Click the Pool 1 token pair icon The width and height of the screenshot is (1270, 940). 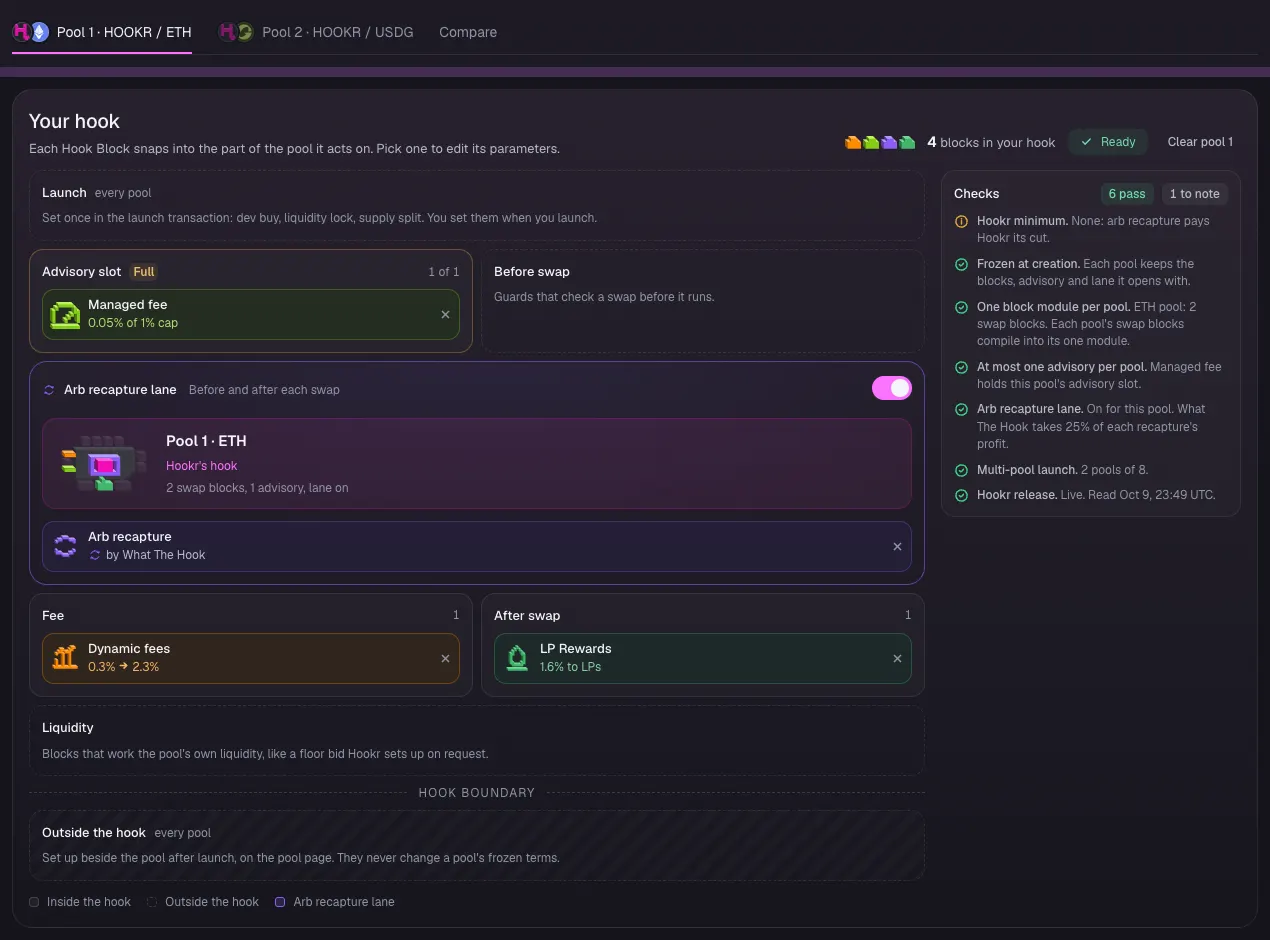pyautogui.click(x=30, y=32)
